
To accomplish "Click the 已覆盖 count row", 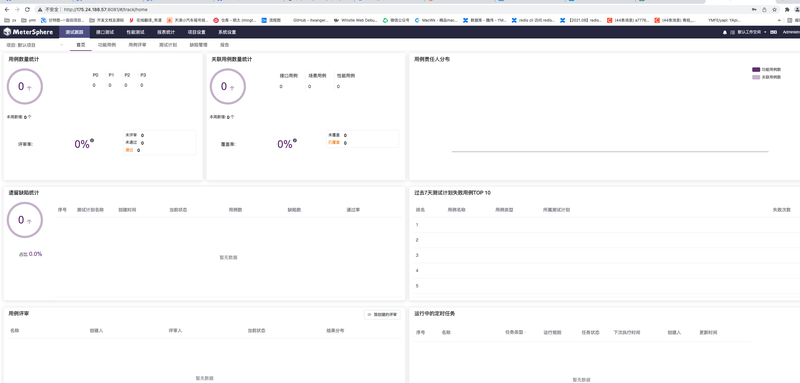I will pyautogui.click(x=337, y=142).
